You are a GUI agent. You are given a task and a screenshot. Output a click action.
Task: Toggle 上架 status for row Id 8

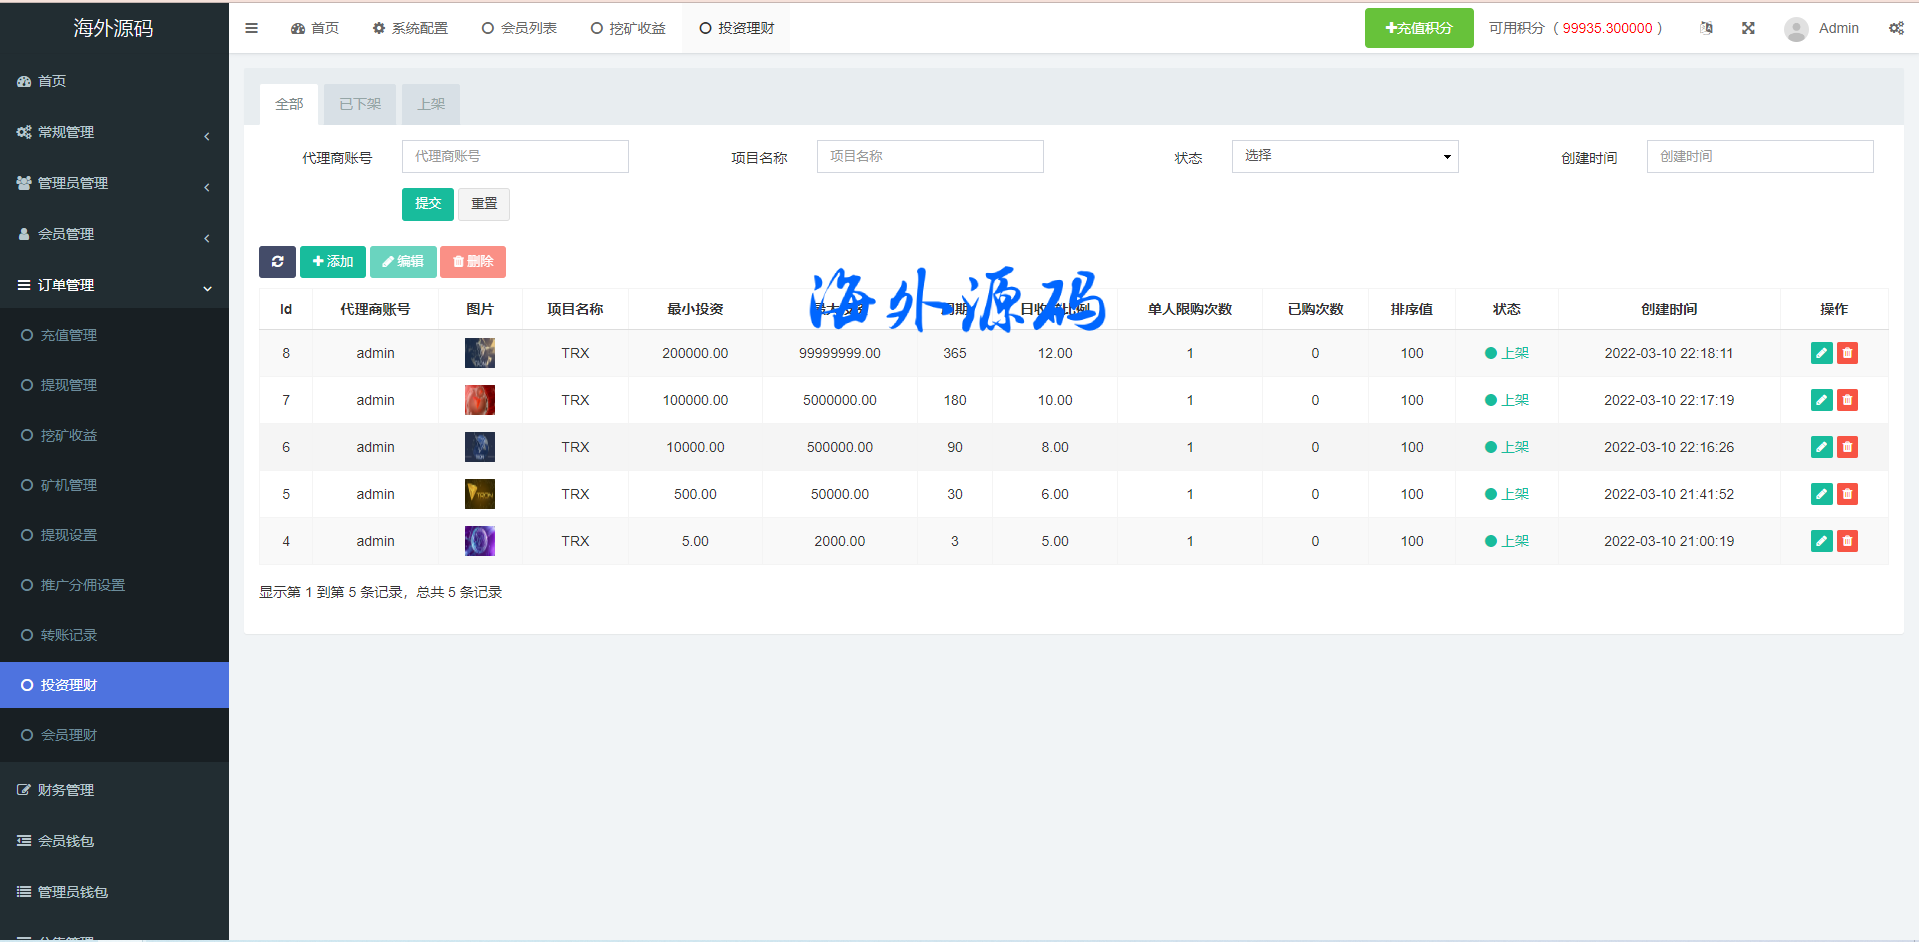1507,353
